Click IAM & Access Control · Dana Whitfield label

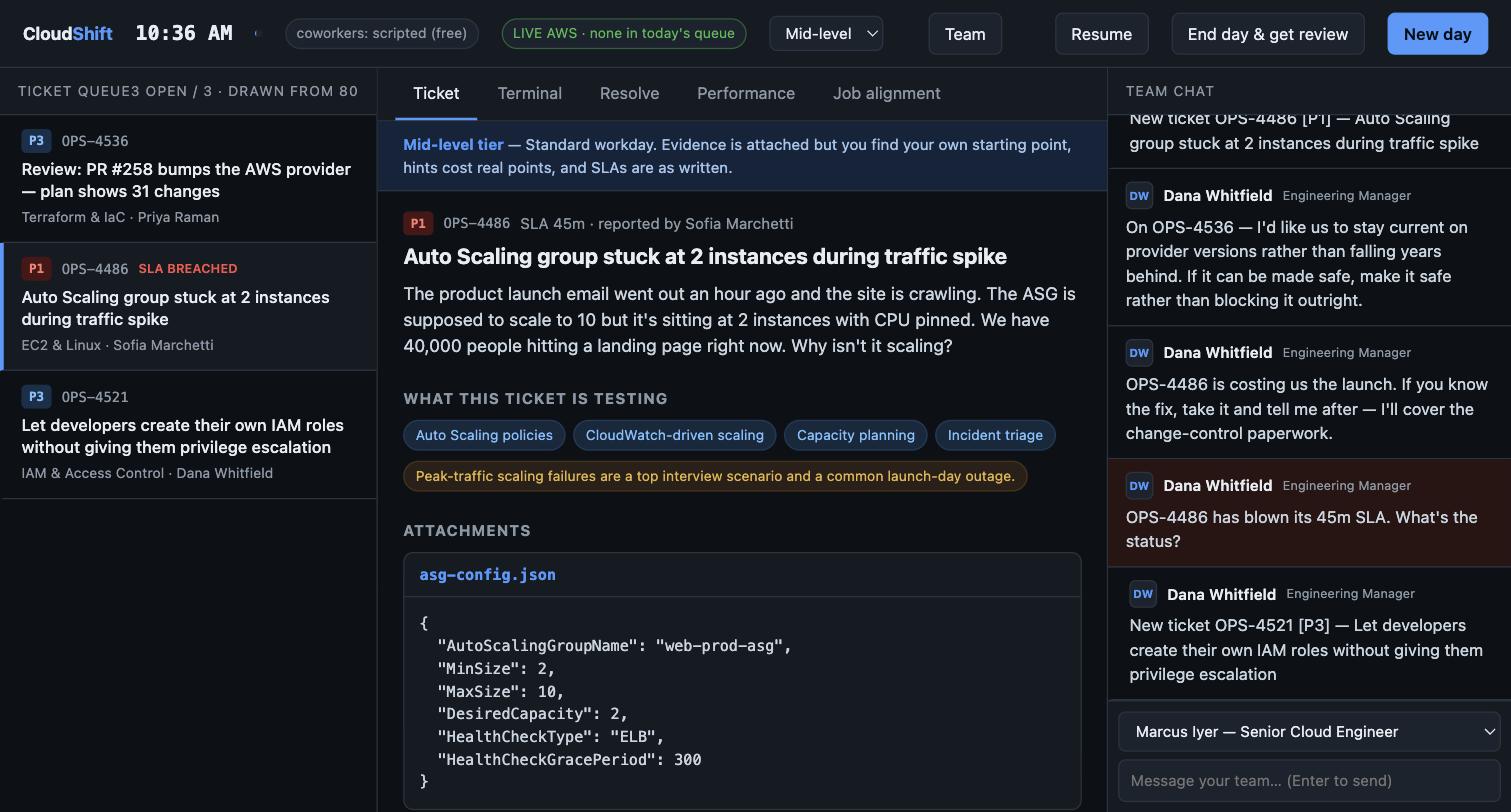[x=147, y=473]
